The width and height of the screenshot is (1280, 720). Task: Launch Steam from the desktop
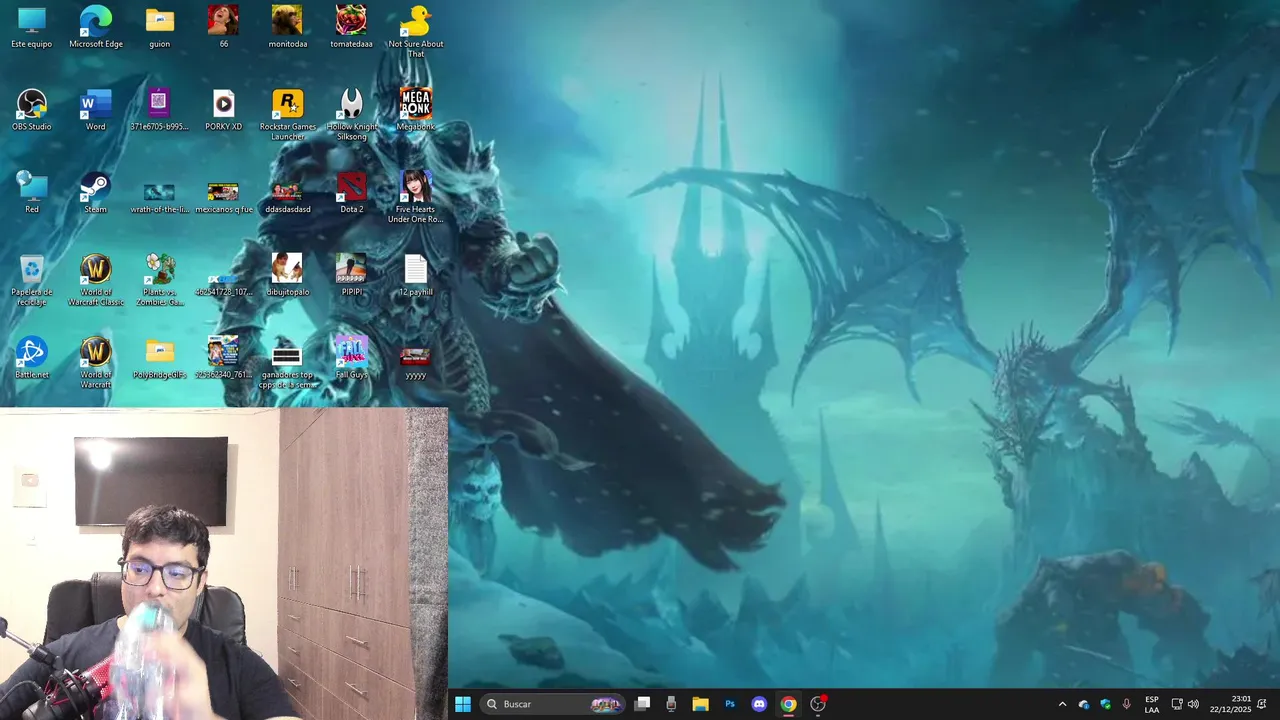(96, 193)
